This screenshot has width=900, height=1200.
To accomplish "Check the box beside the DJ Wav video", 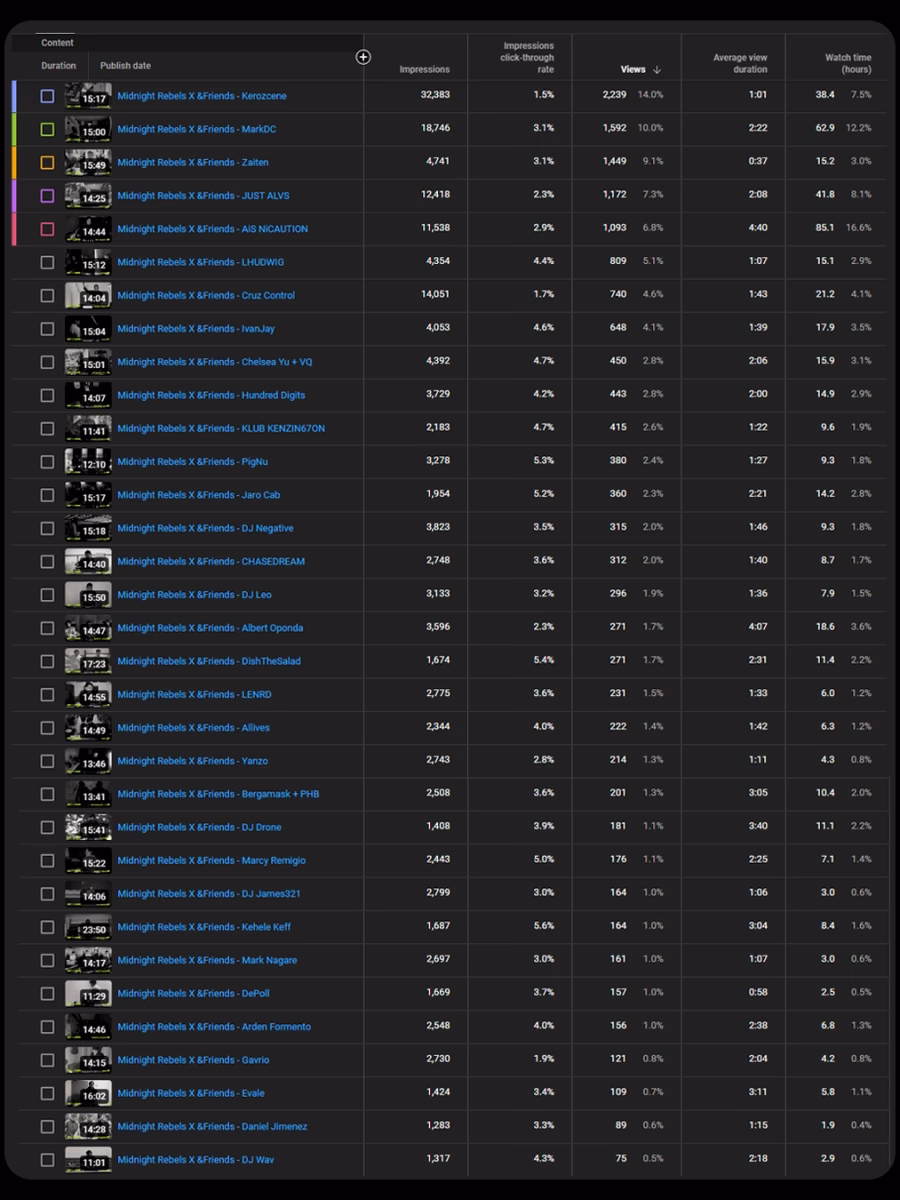I will (47, 1160).
